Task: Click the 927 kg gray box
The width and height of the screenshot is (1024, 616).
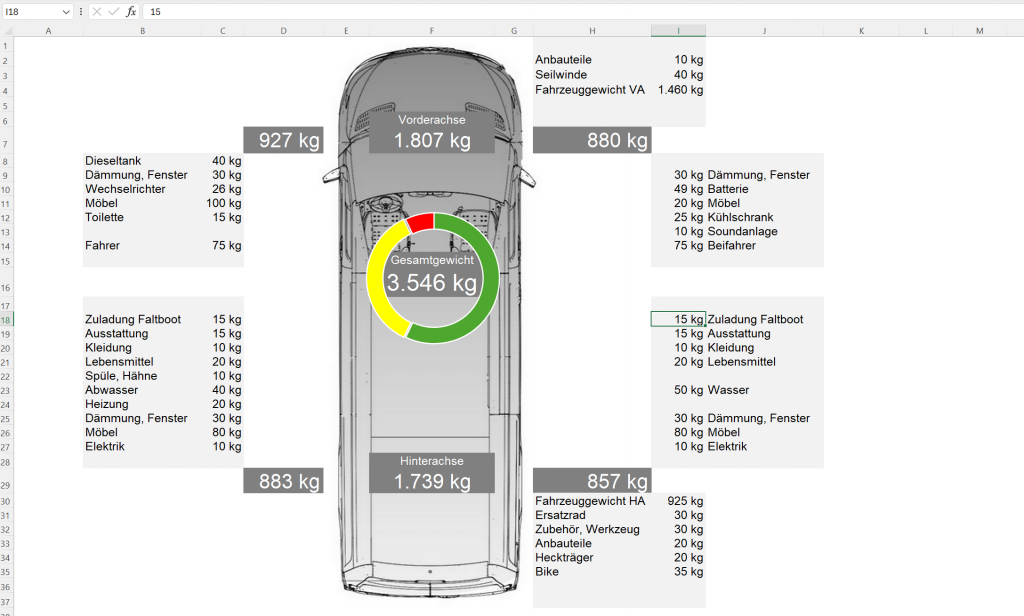Action: [283, 140]
